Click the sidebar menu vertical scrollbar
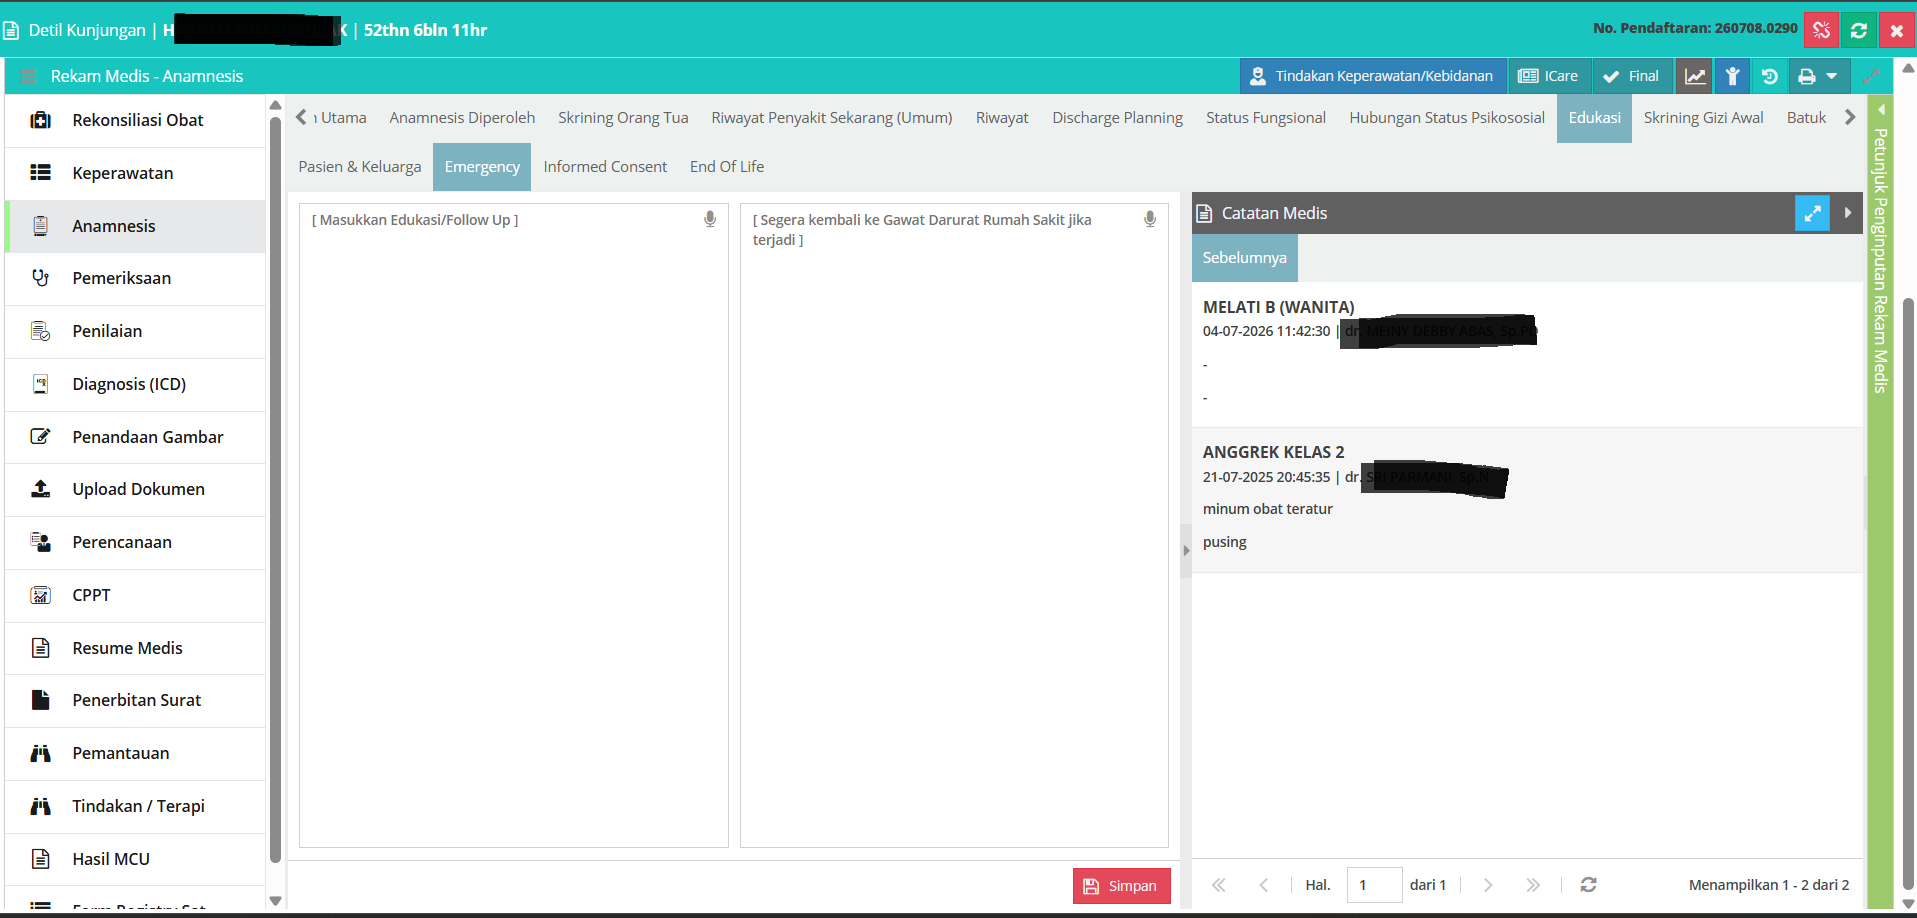The height and width of the screenshot is (918, 1917). tap(275, 490)
